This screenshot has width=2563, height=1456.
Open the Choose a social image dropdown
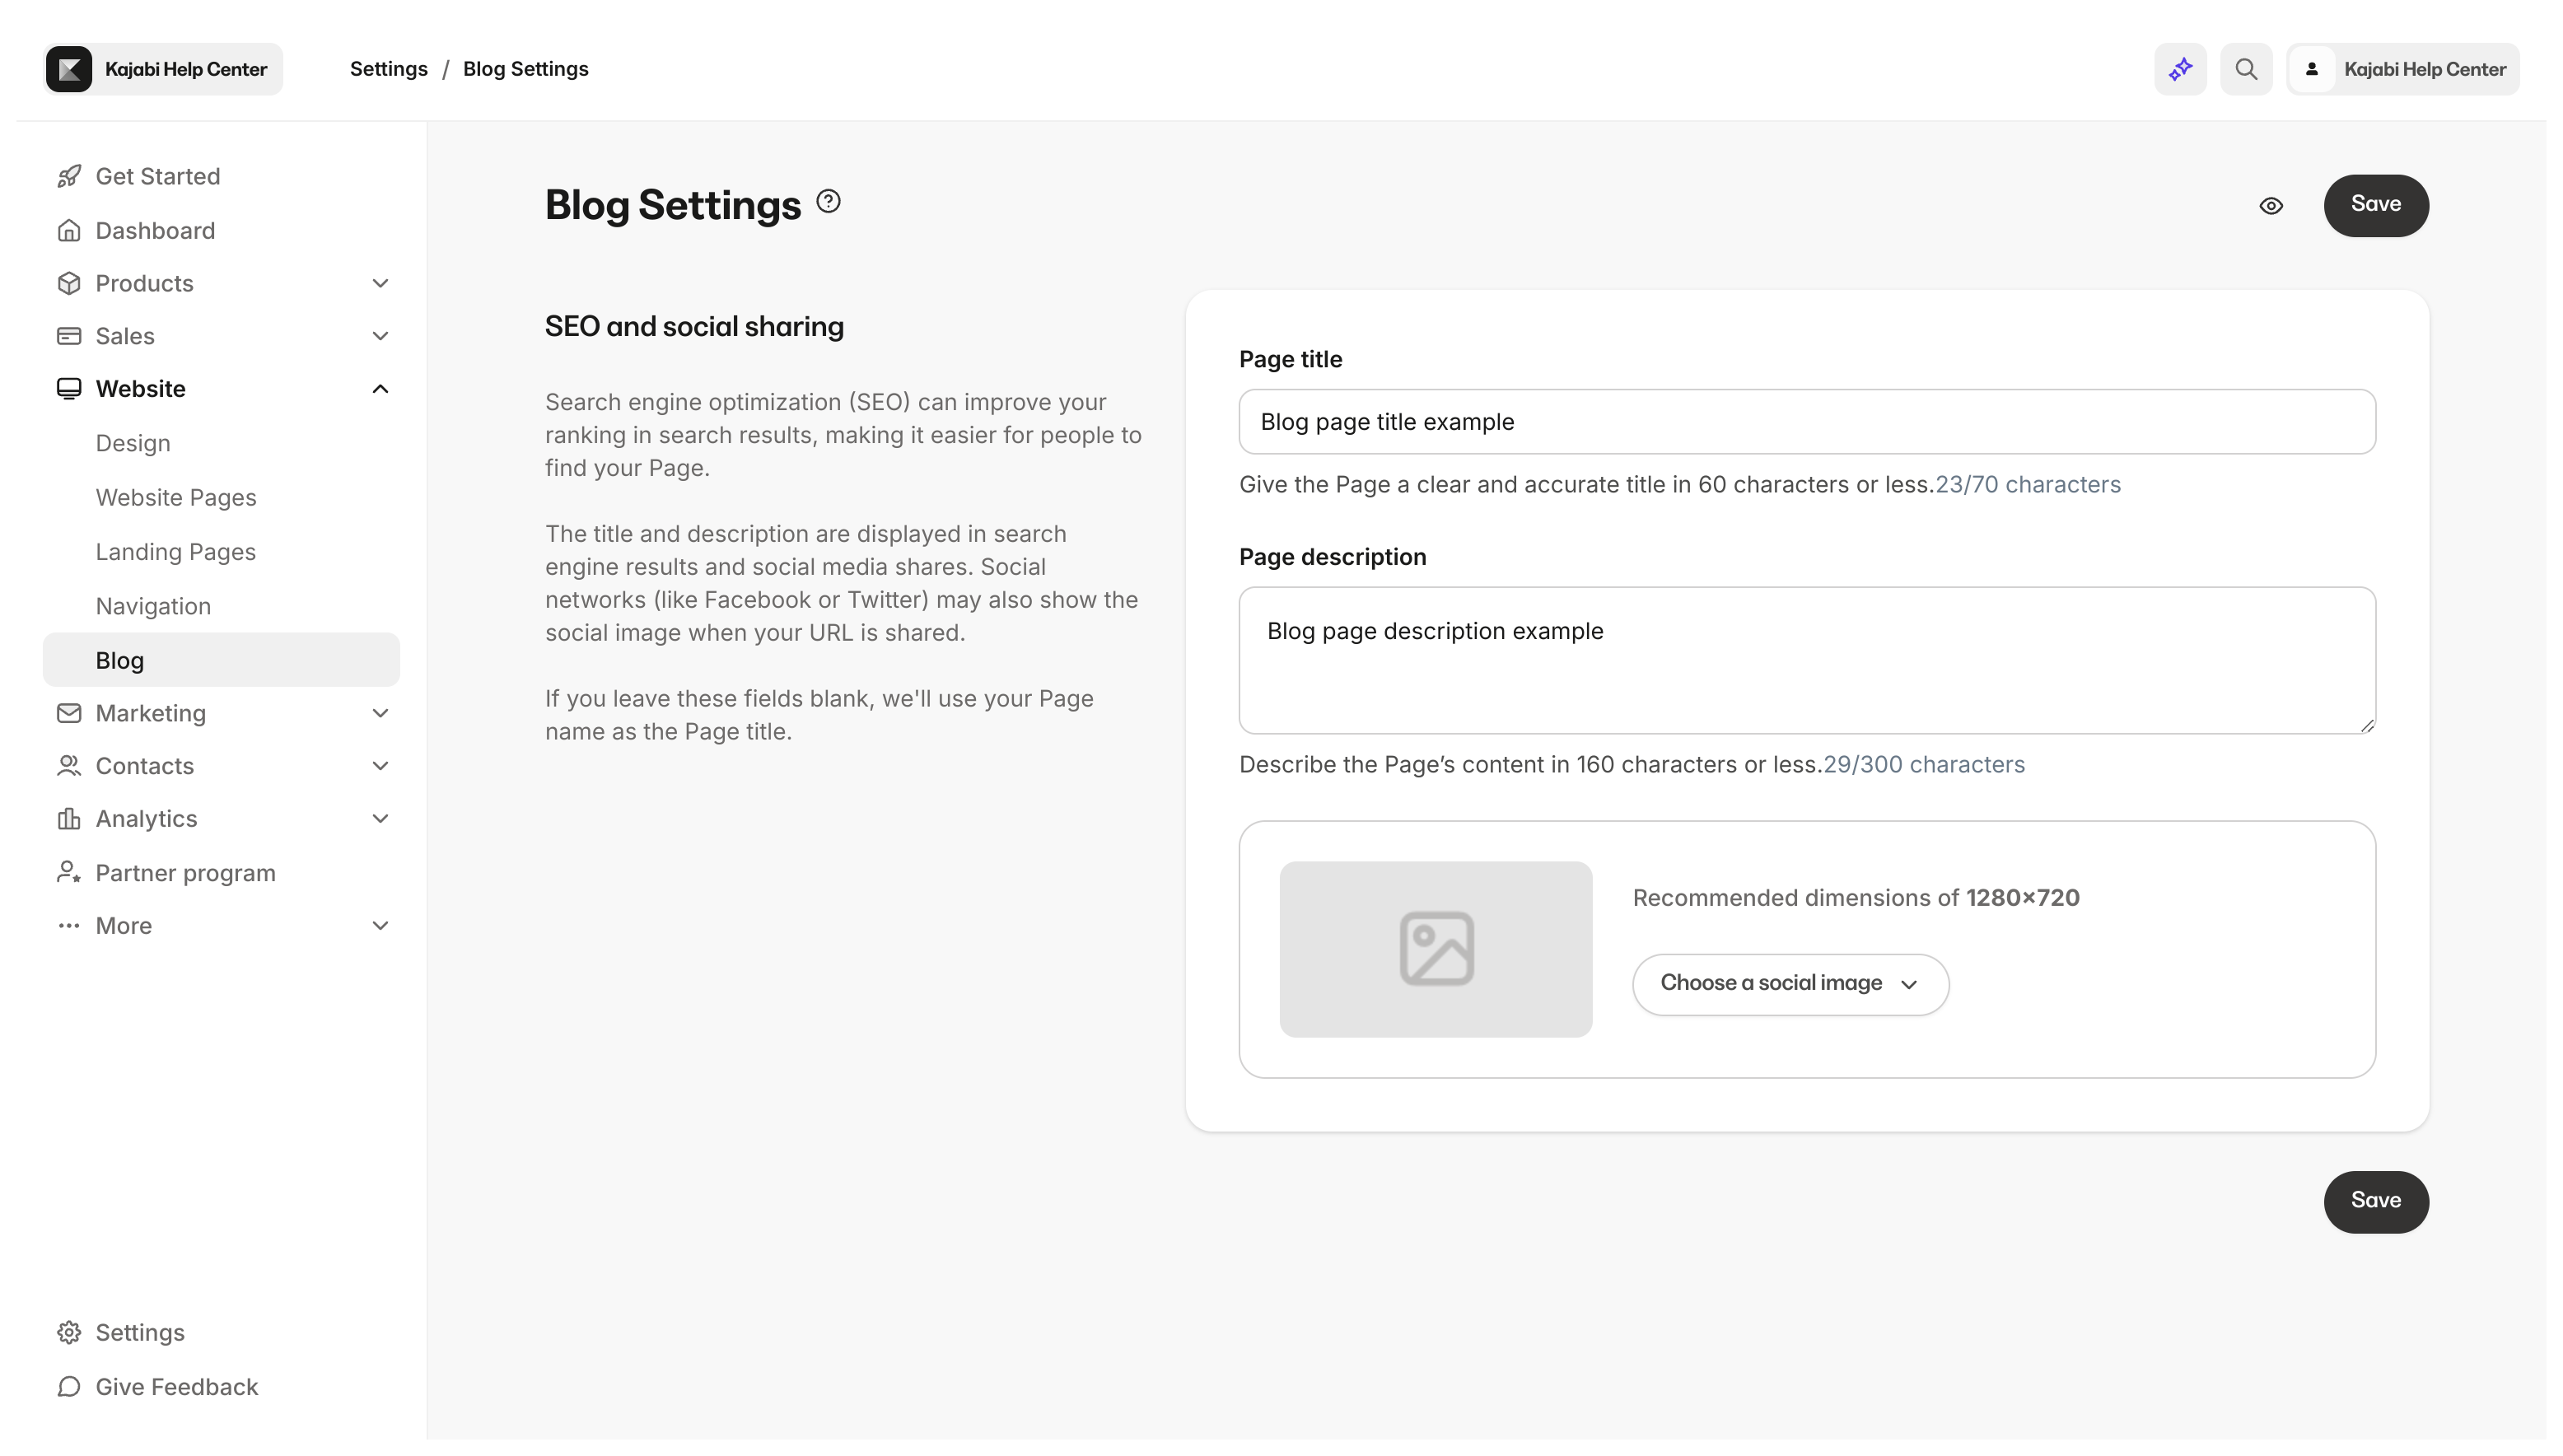1789,983
